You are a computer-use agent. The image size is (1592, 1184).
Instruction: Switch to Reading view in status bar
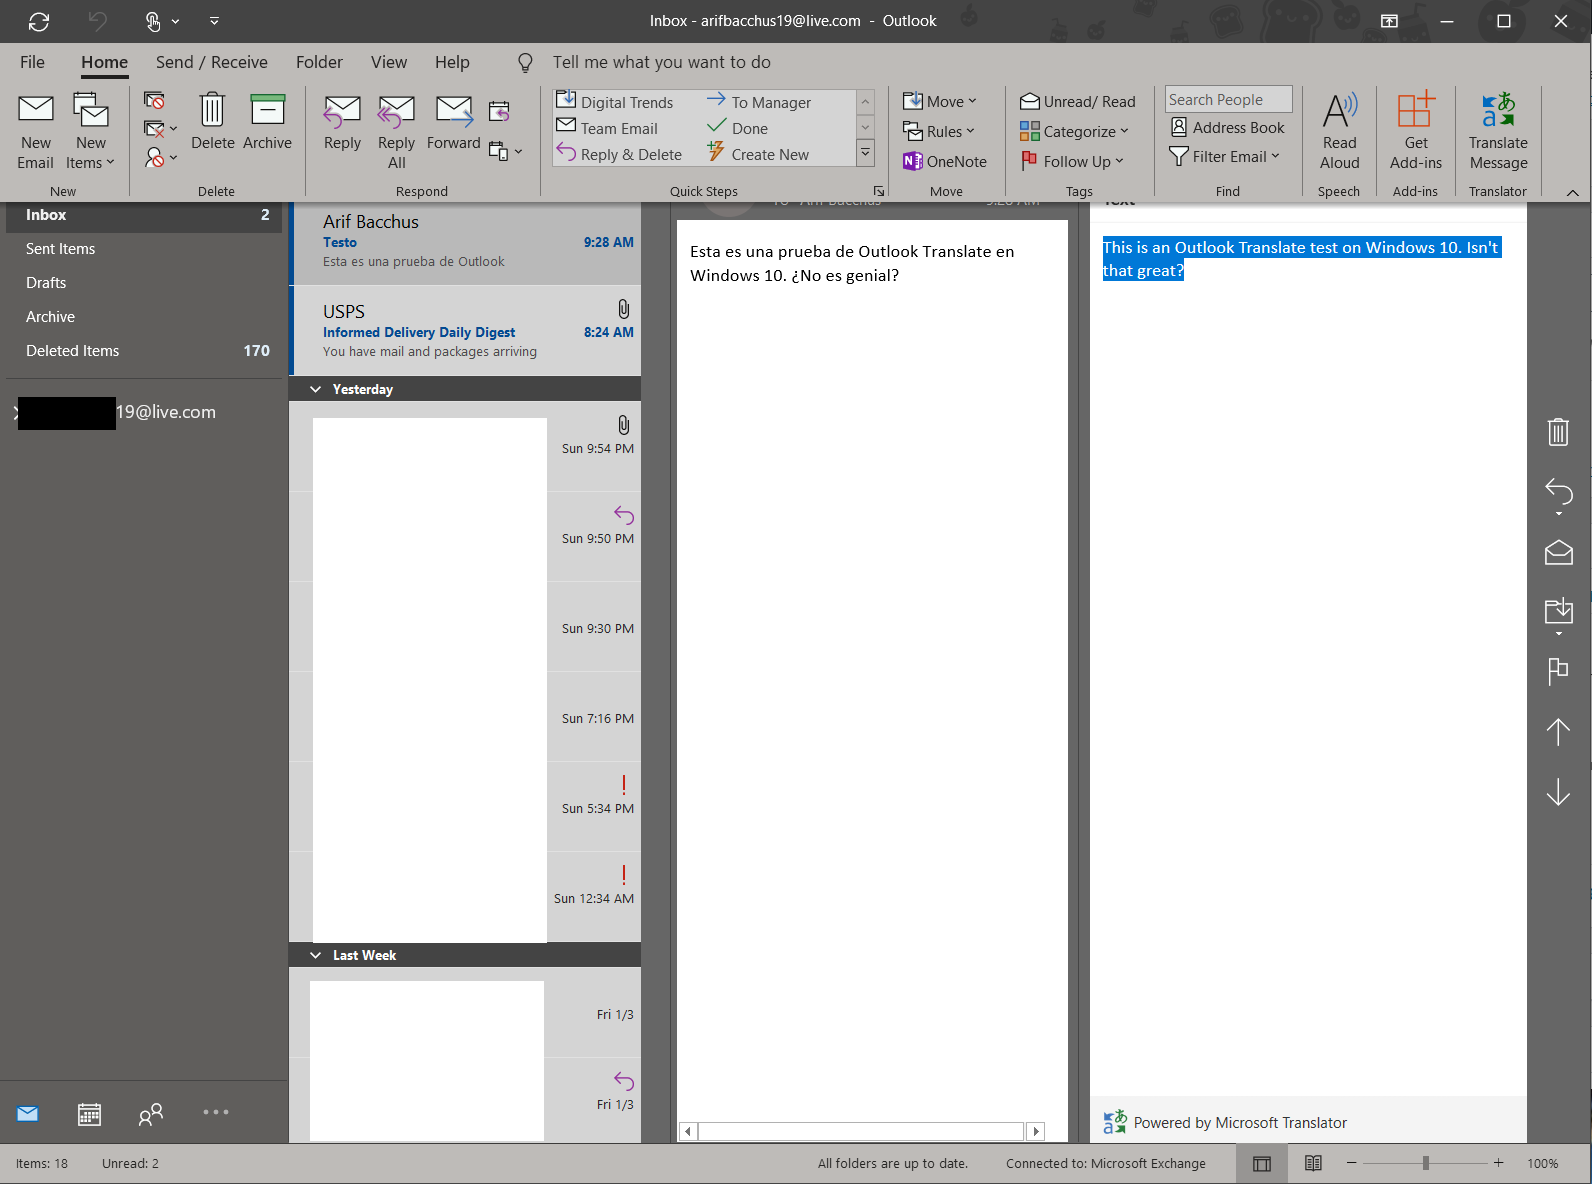1313,1163
